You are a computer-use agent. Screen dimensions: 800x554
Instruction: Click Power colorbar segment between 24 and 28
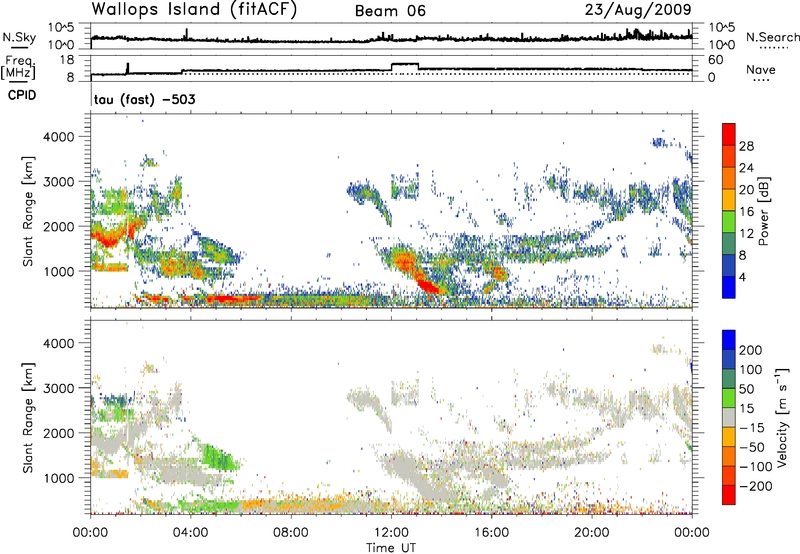(x=729, y=156)
